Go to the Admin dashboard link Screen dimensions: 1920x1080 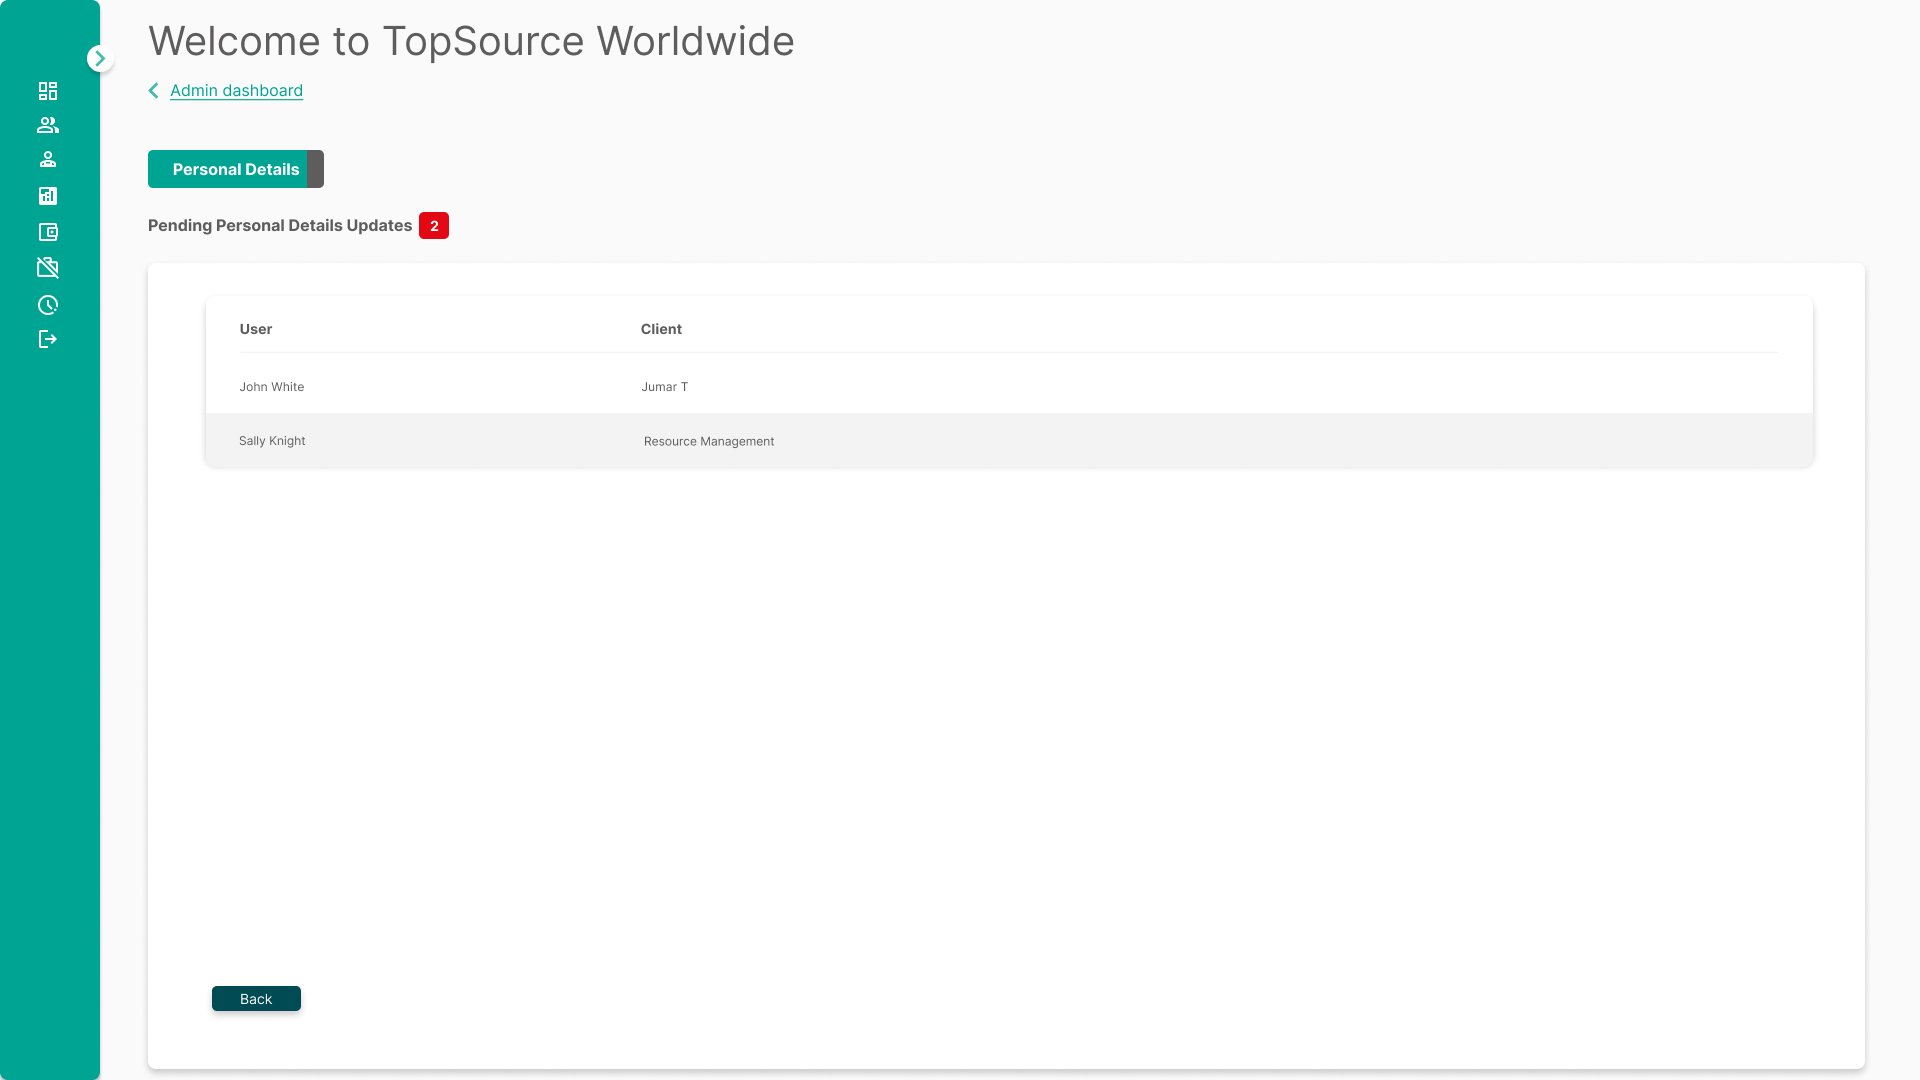click(x=236, y=91)
